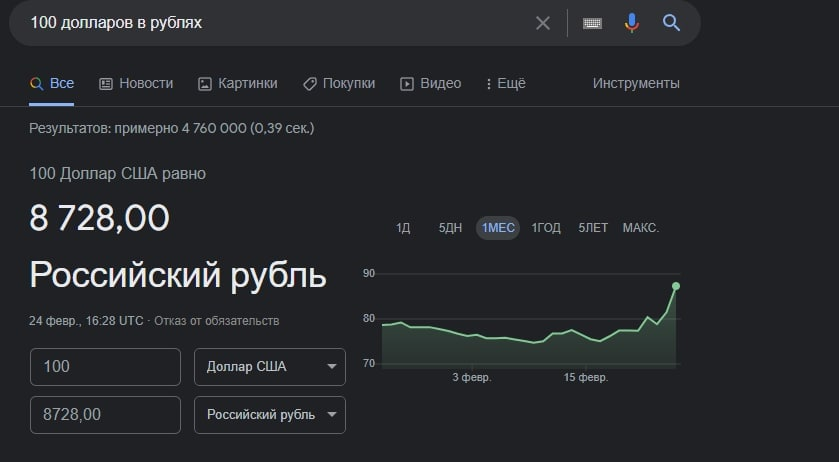Image resolution: width=839 pixels, height=462 pixels.
Task: Clear the search query with X icon
Action: pos(543,23)
